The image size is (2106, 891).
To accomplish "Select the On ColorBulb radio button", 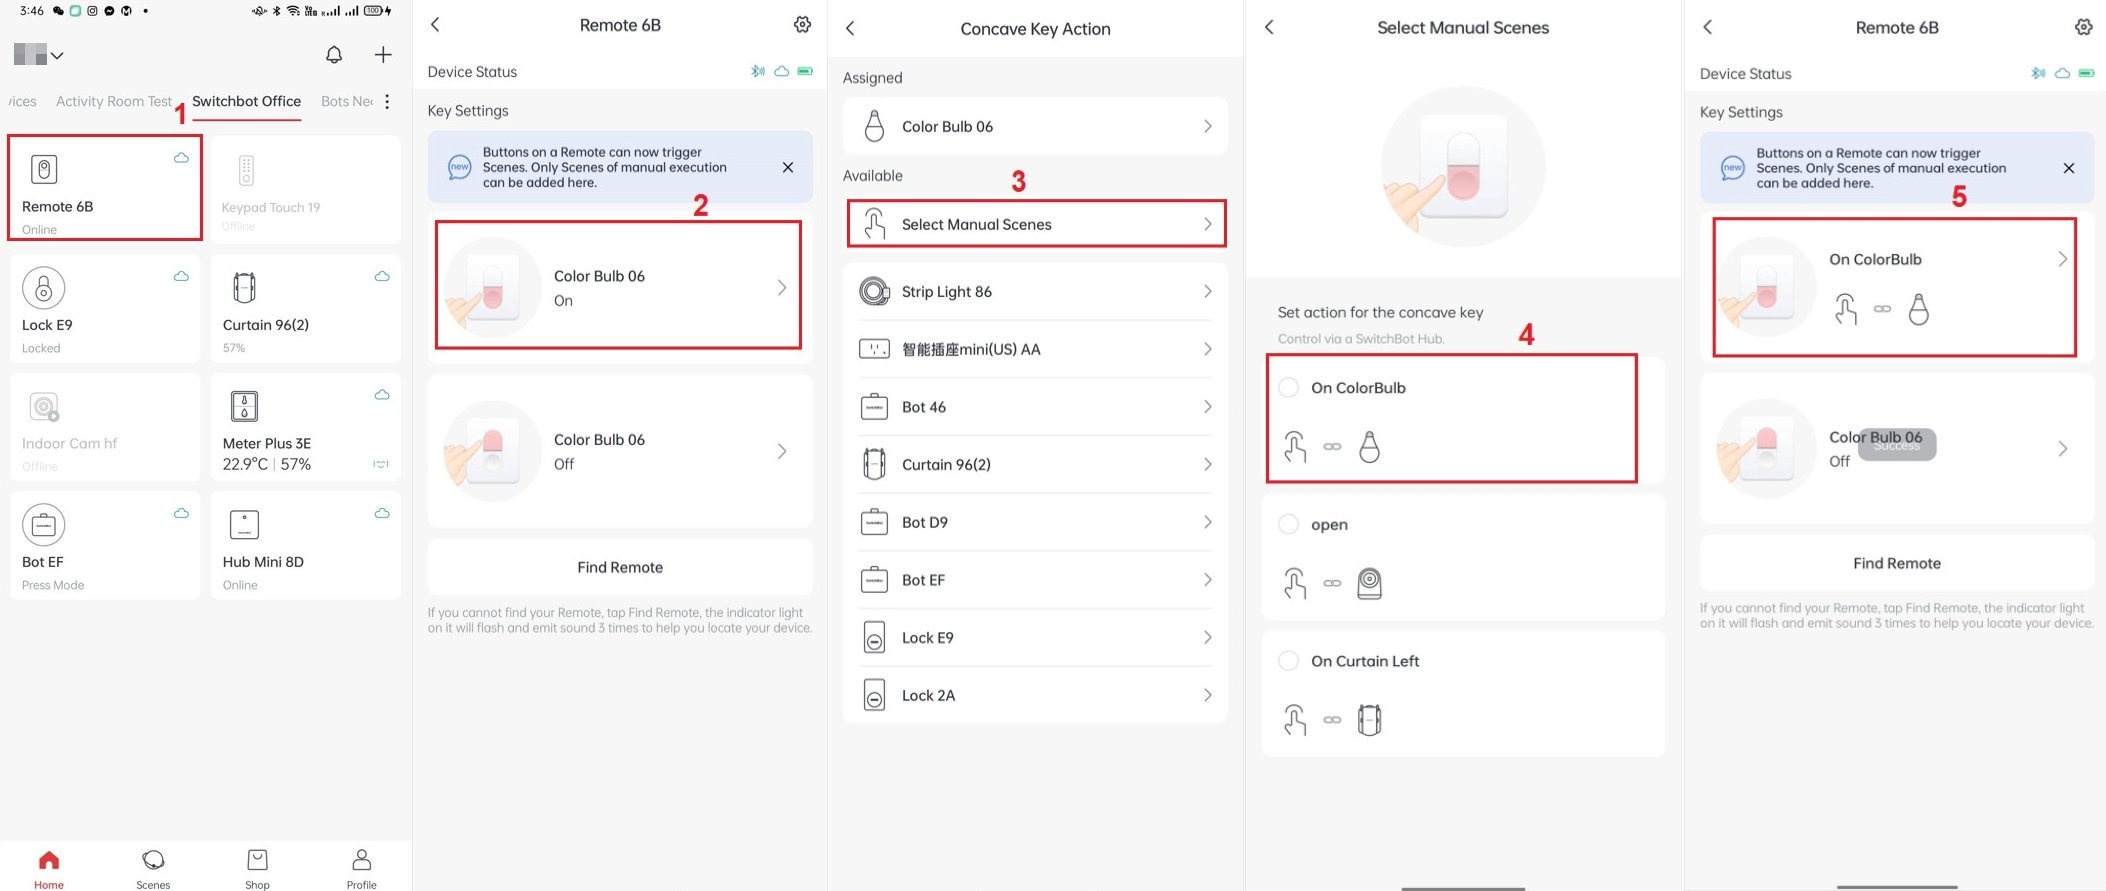I will pyautogui.click(x=1289, y=388).
